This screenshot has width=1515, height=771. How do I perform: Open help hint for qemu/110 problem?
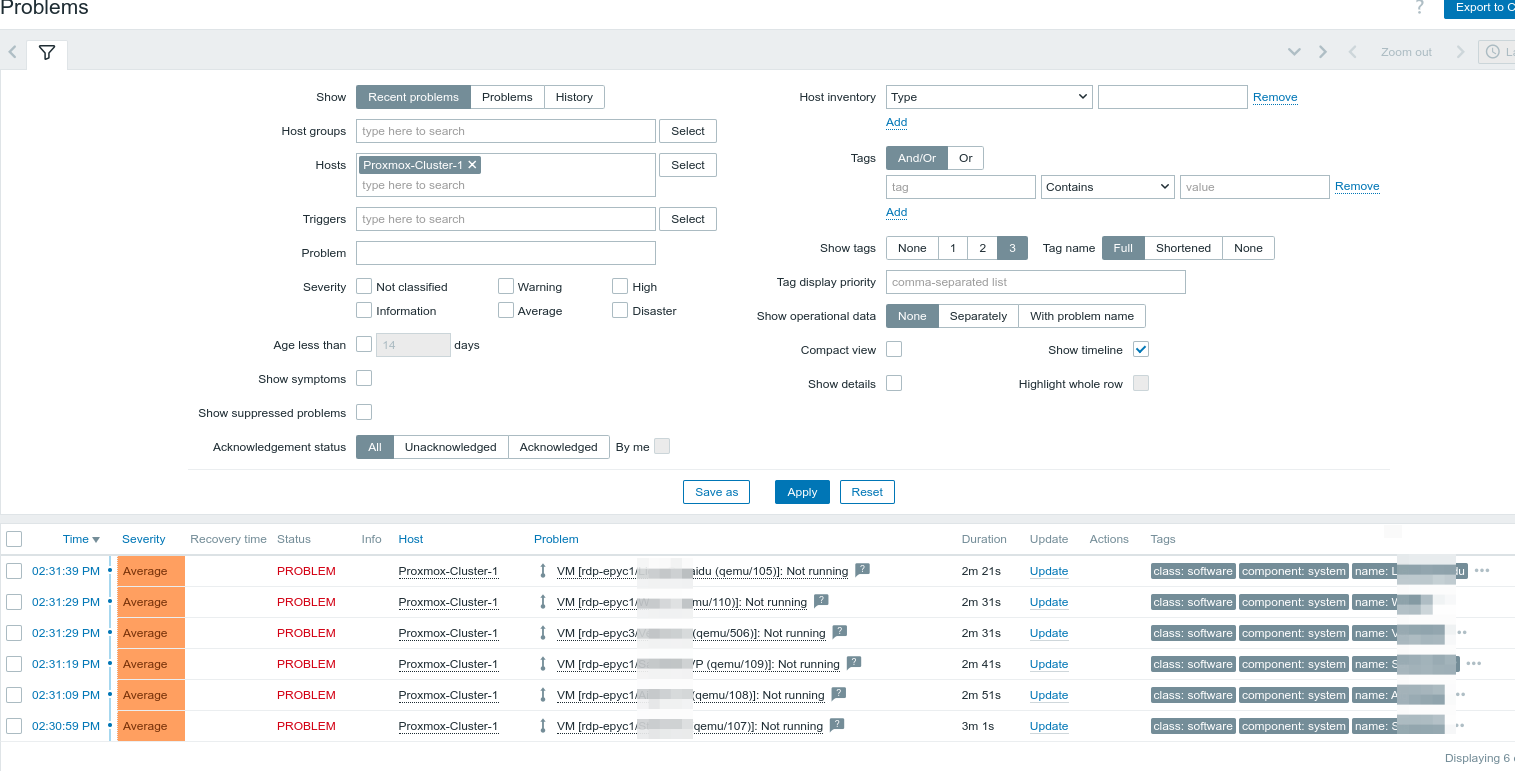click(821, 601)
